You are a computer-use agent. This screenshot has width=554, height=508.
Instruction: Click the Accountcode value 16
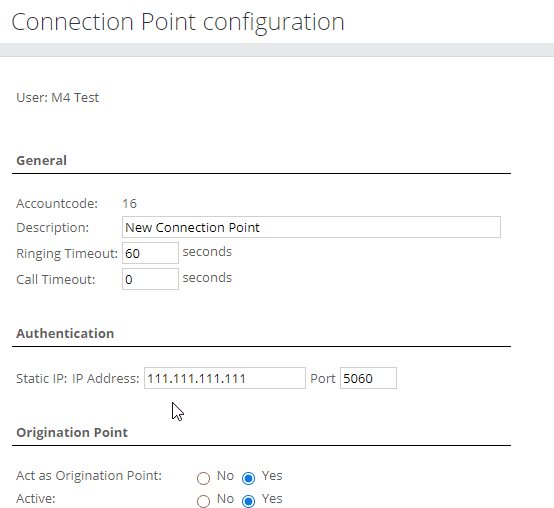coord(129,203)
